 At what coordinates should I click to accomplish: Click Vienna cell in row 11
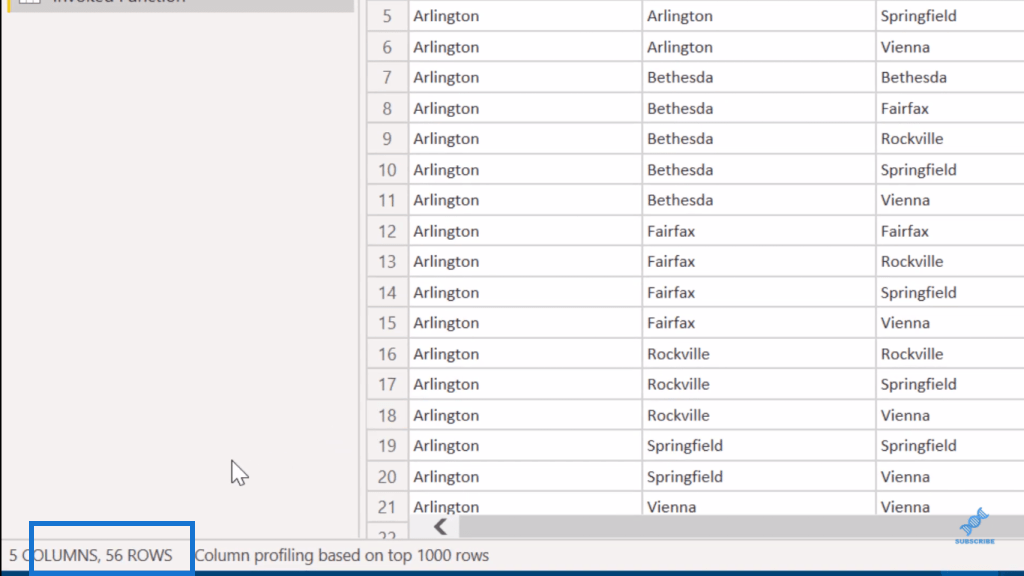click(950, 200)
